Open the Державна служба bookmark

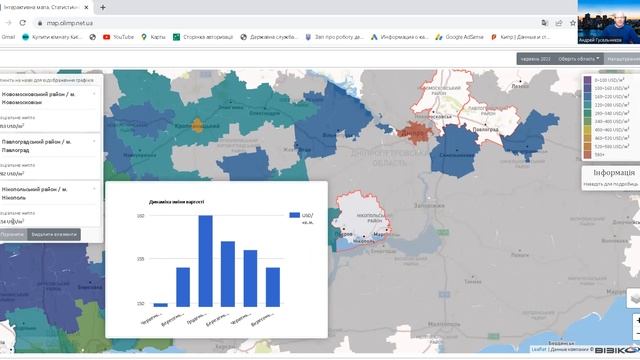[269, 37]
